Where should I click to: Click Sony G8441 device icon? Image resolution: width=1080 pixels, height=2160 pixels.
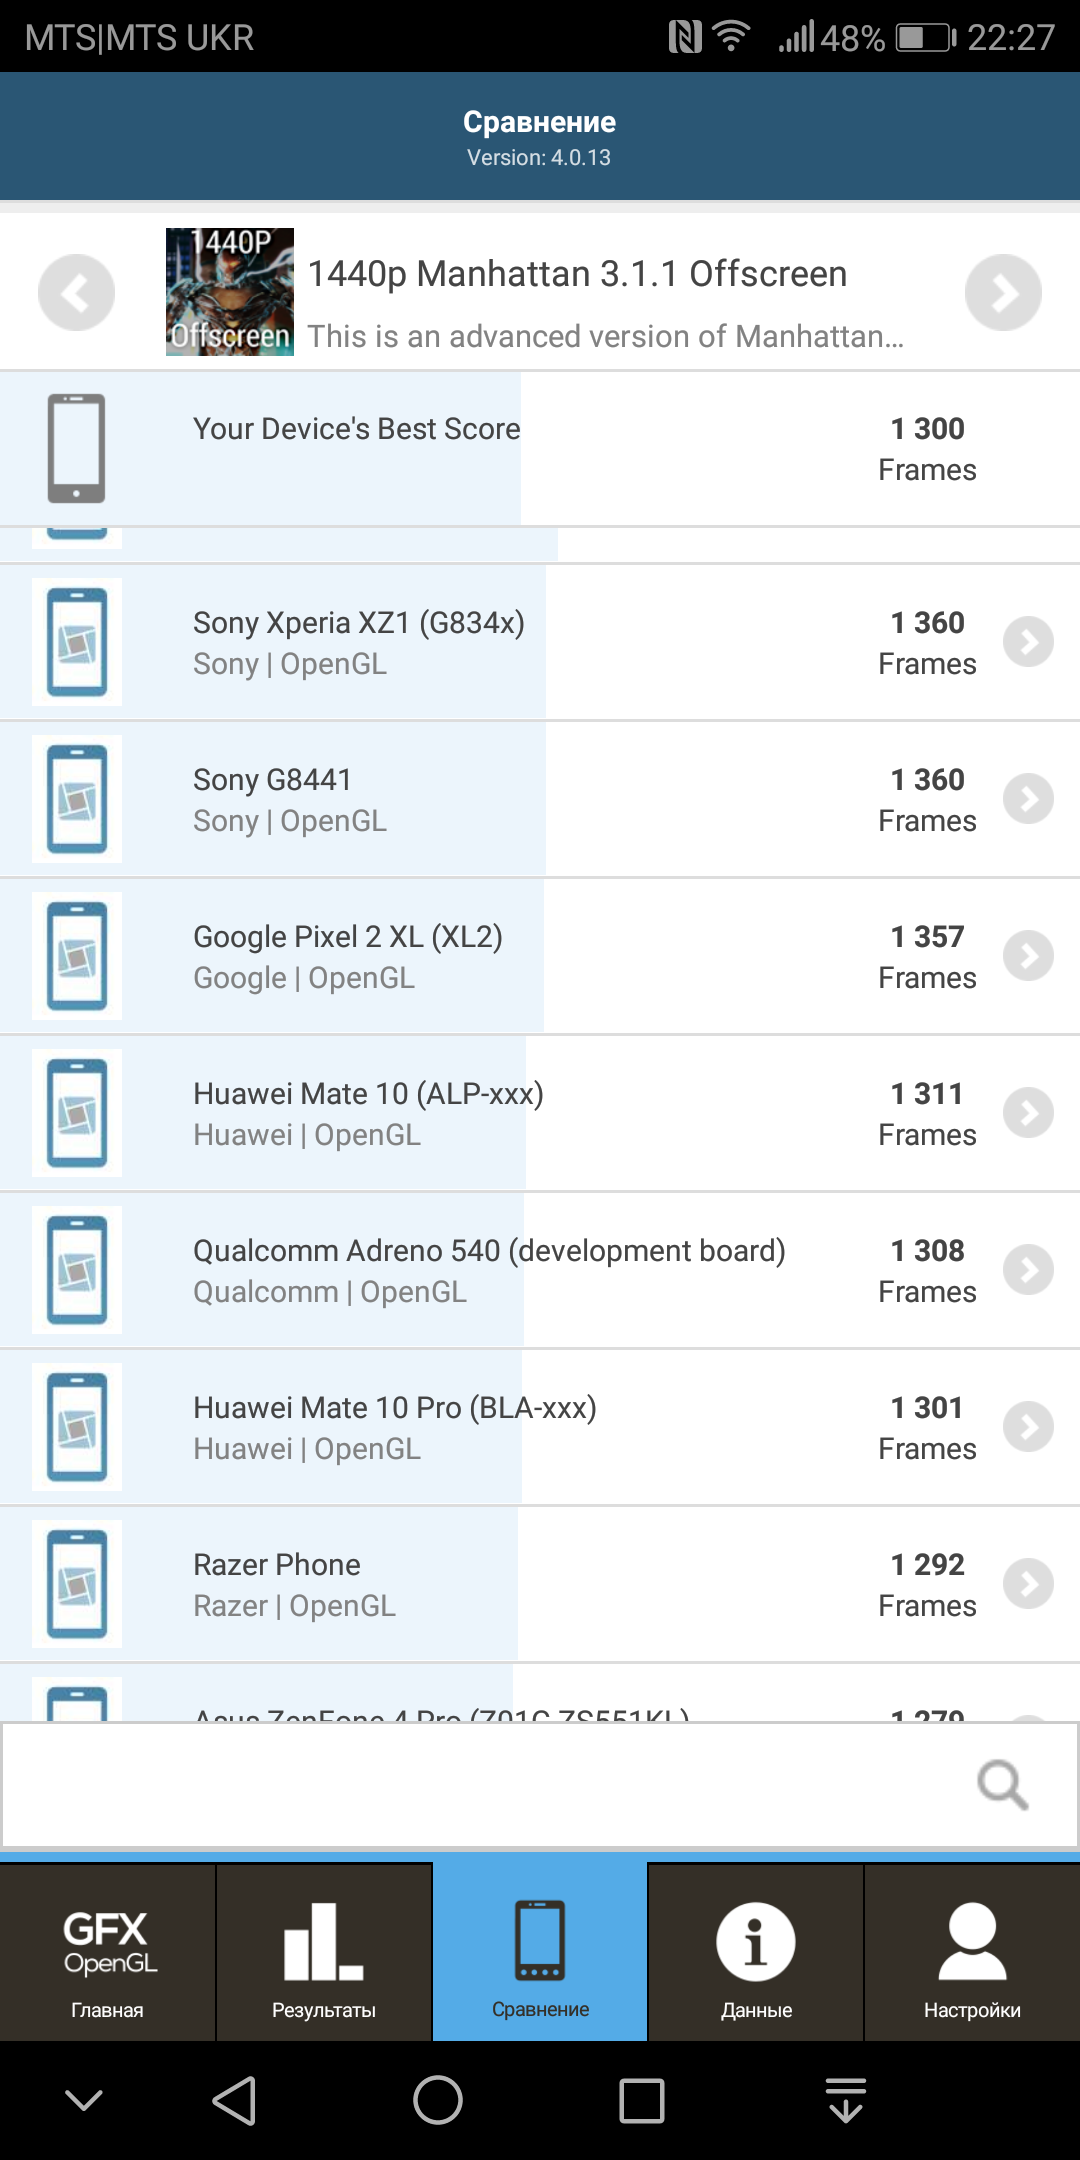click(x=77, y=799)
